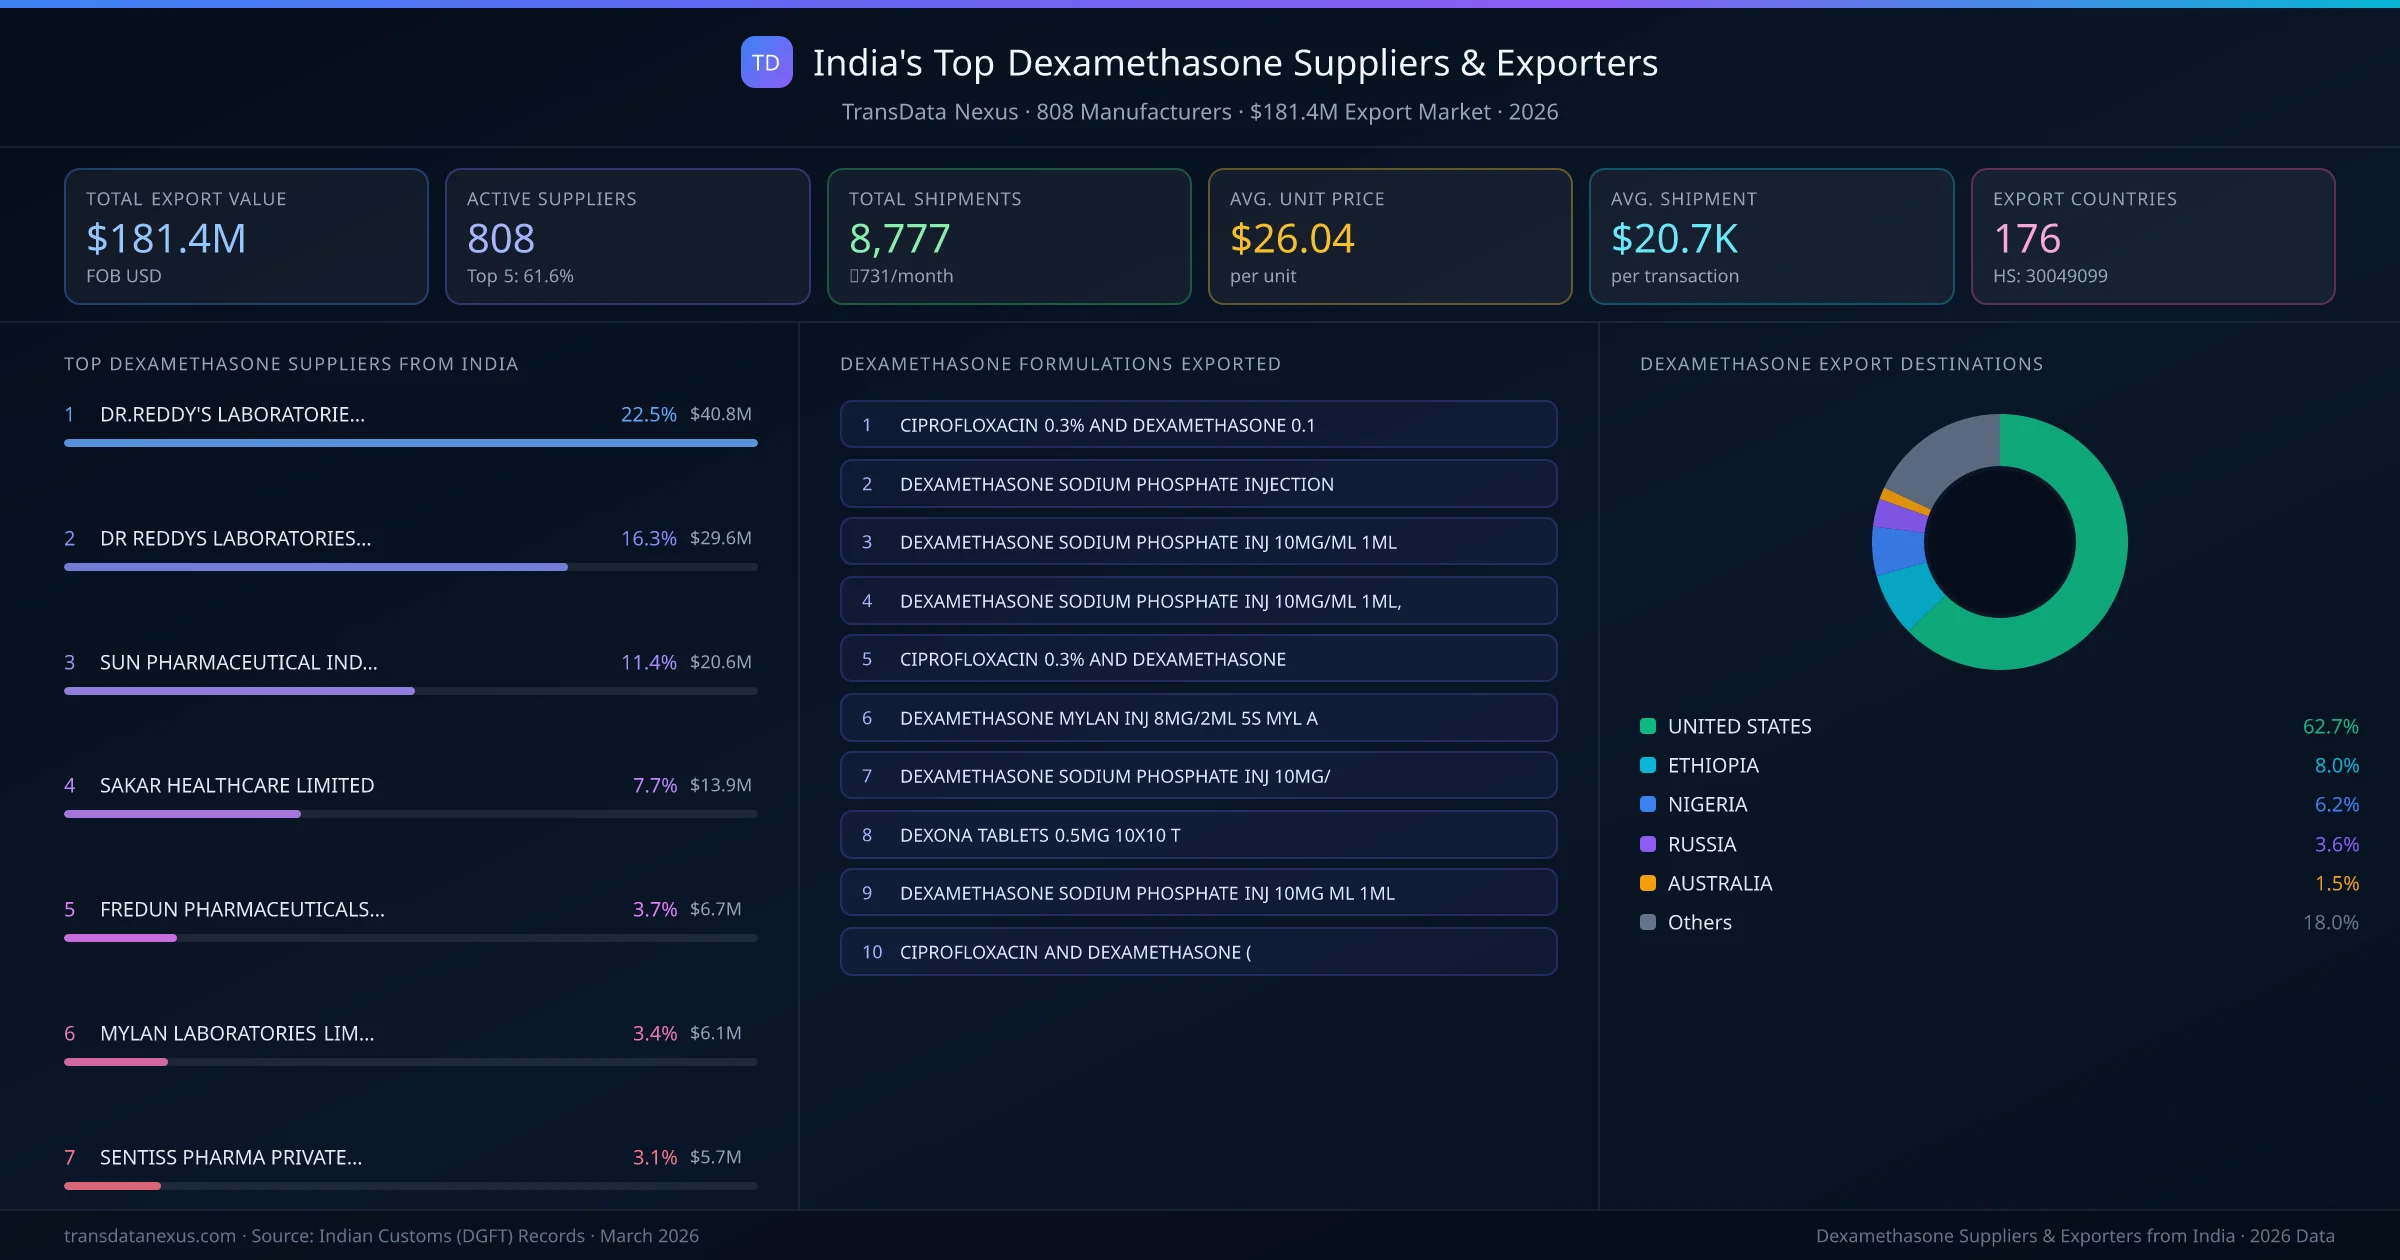2400x1260 pixels.
Task: Select the TOTAL SHIPMENTS metric card
Action: 1008,236
